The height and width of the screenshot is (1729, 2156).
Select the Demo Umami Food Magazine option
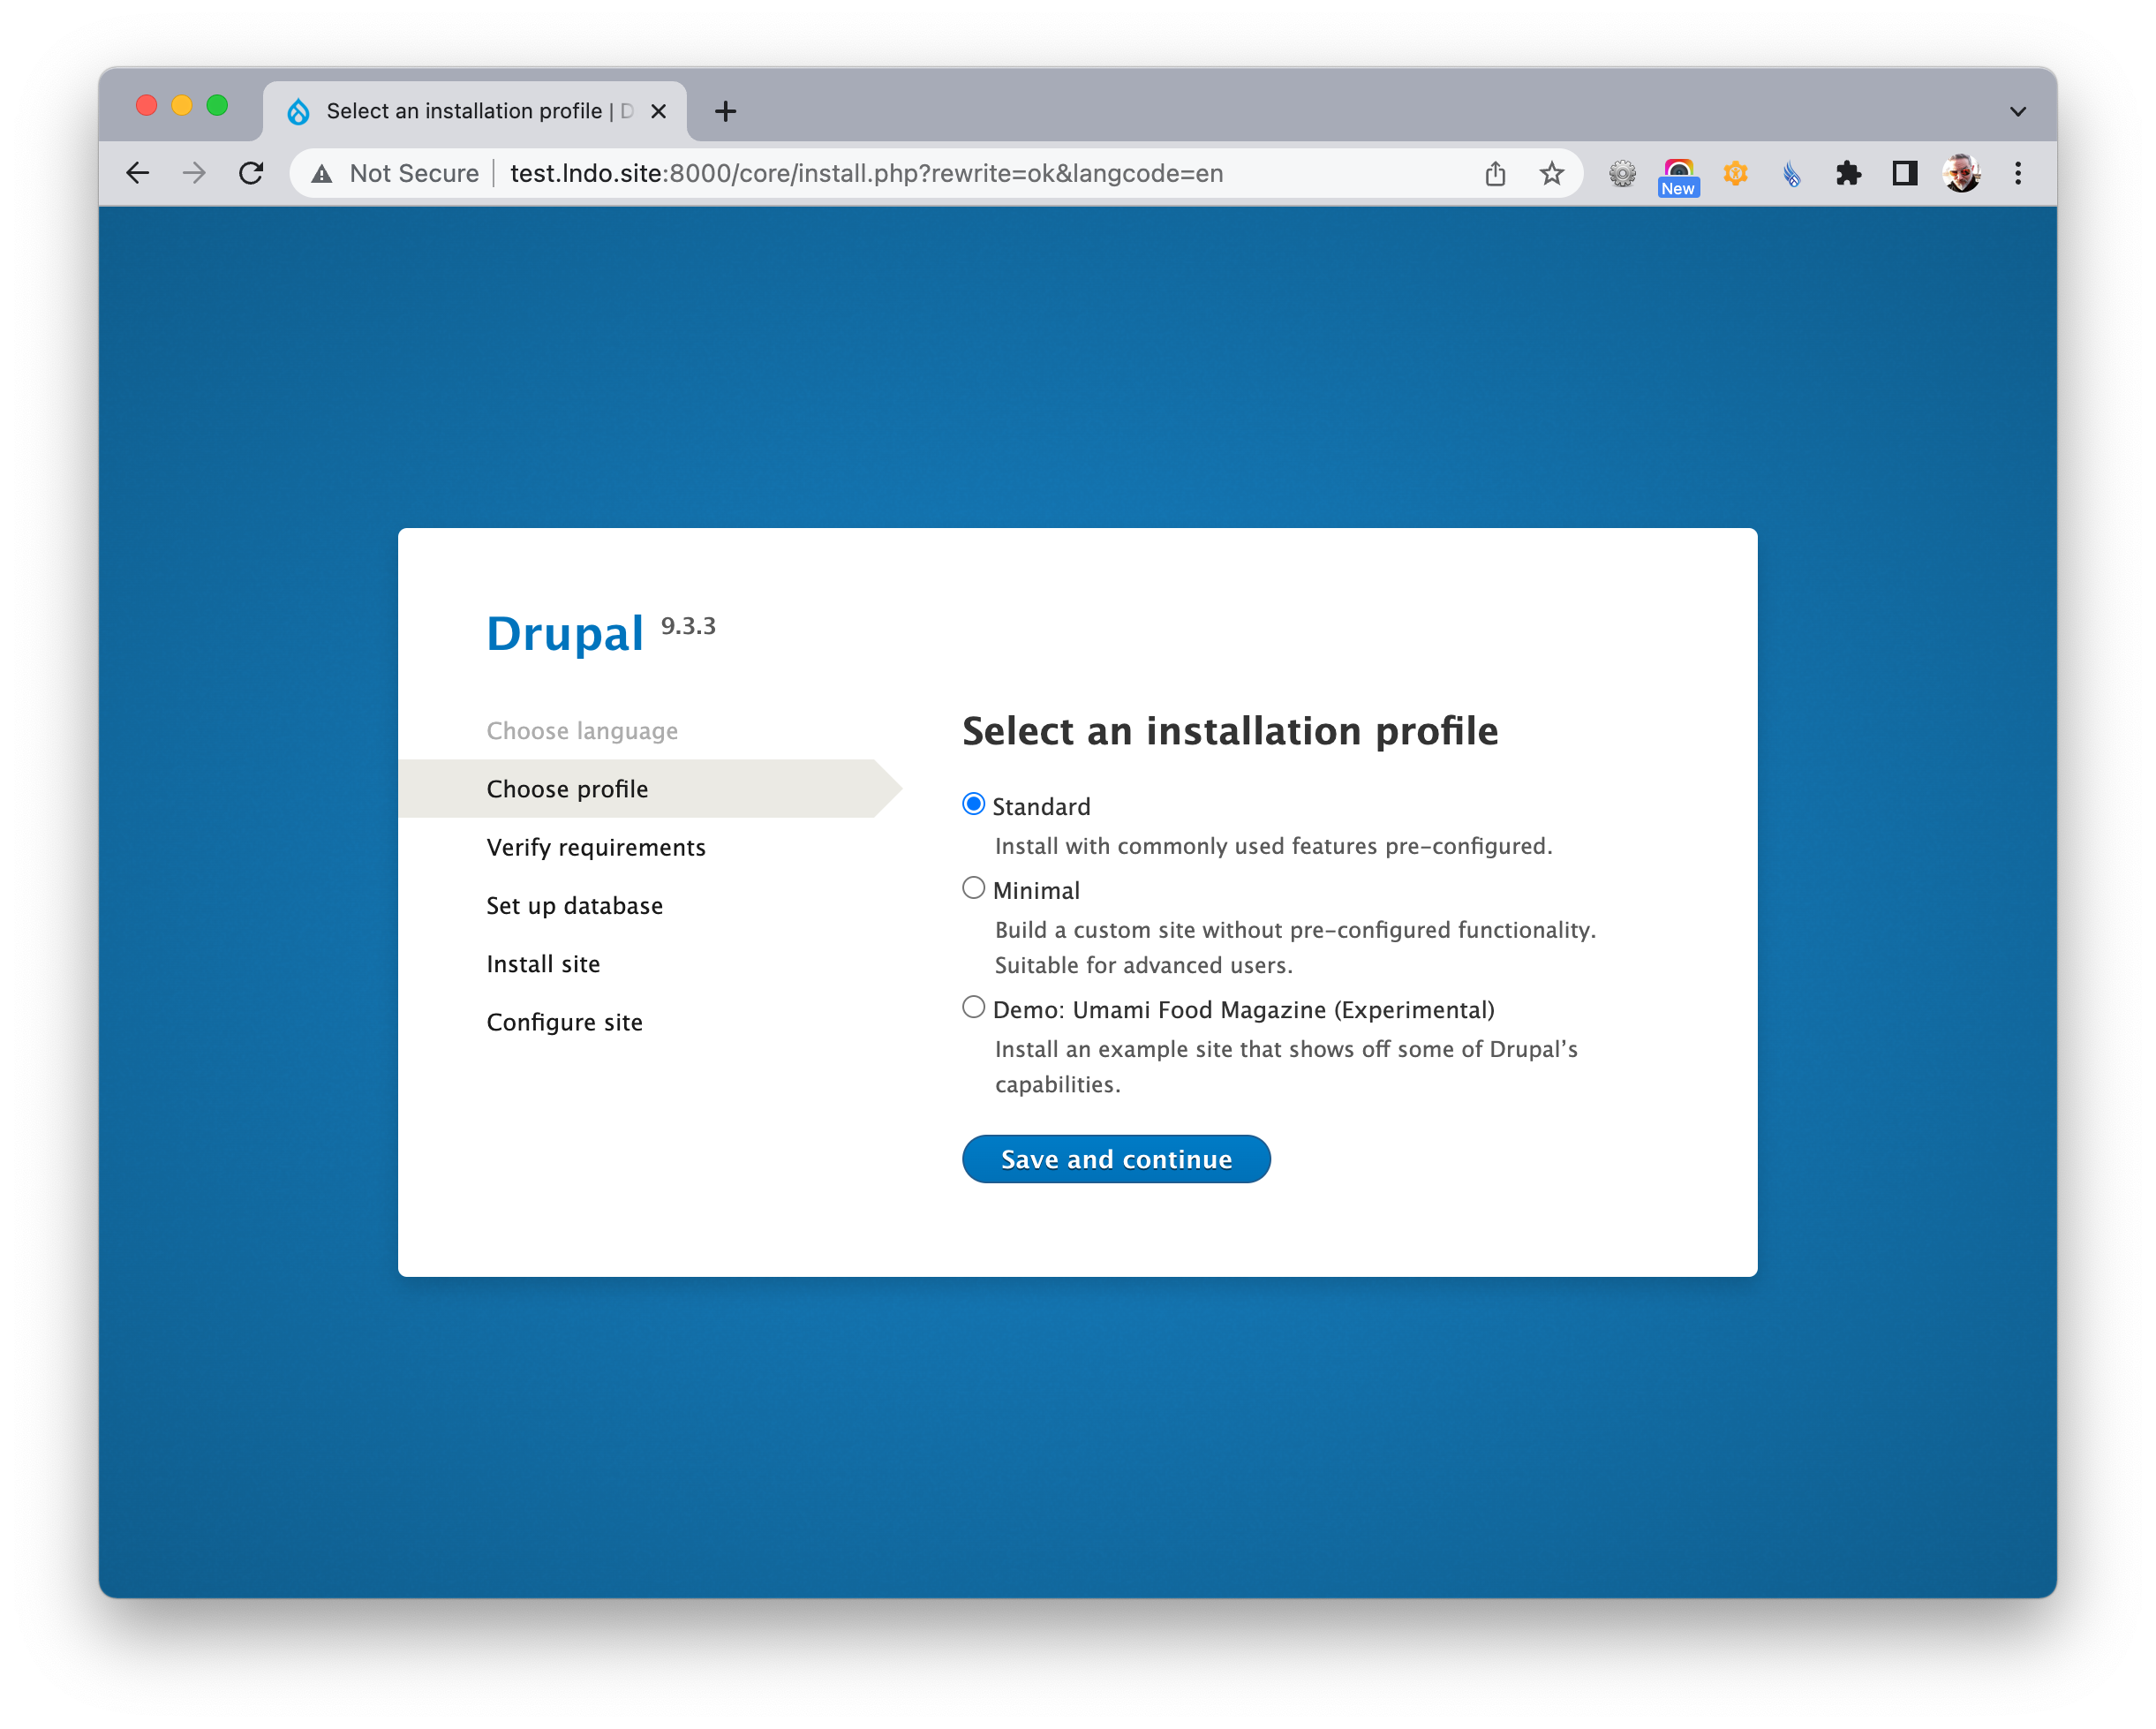[974, 1008]
